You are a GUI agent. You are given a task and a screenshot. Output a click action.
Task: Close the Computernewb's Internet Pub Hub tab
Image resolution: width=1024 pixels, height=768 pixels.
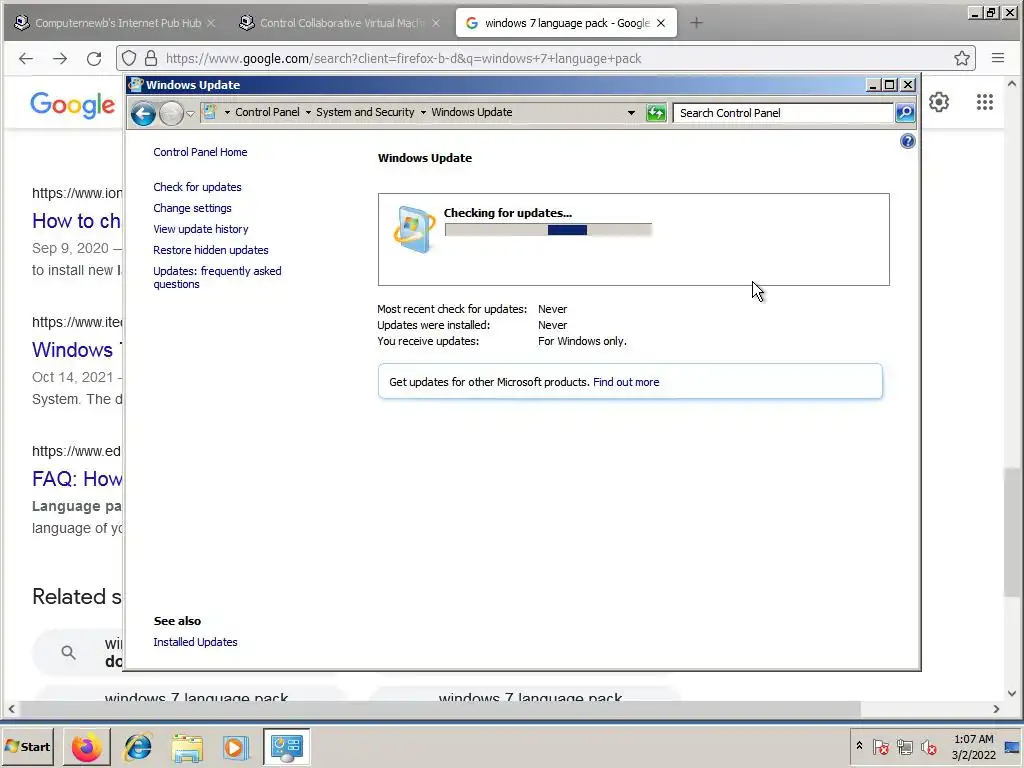(211, 23)
